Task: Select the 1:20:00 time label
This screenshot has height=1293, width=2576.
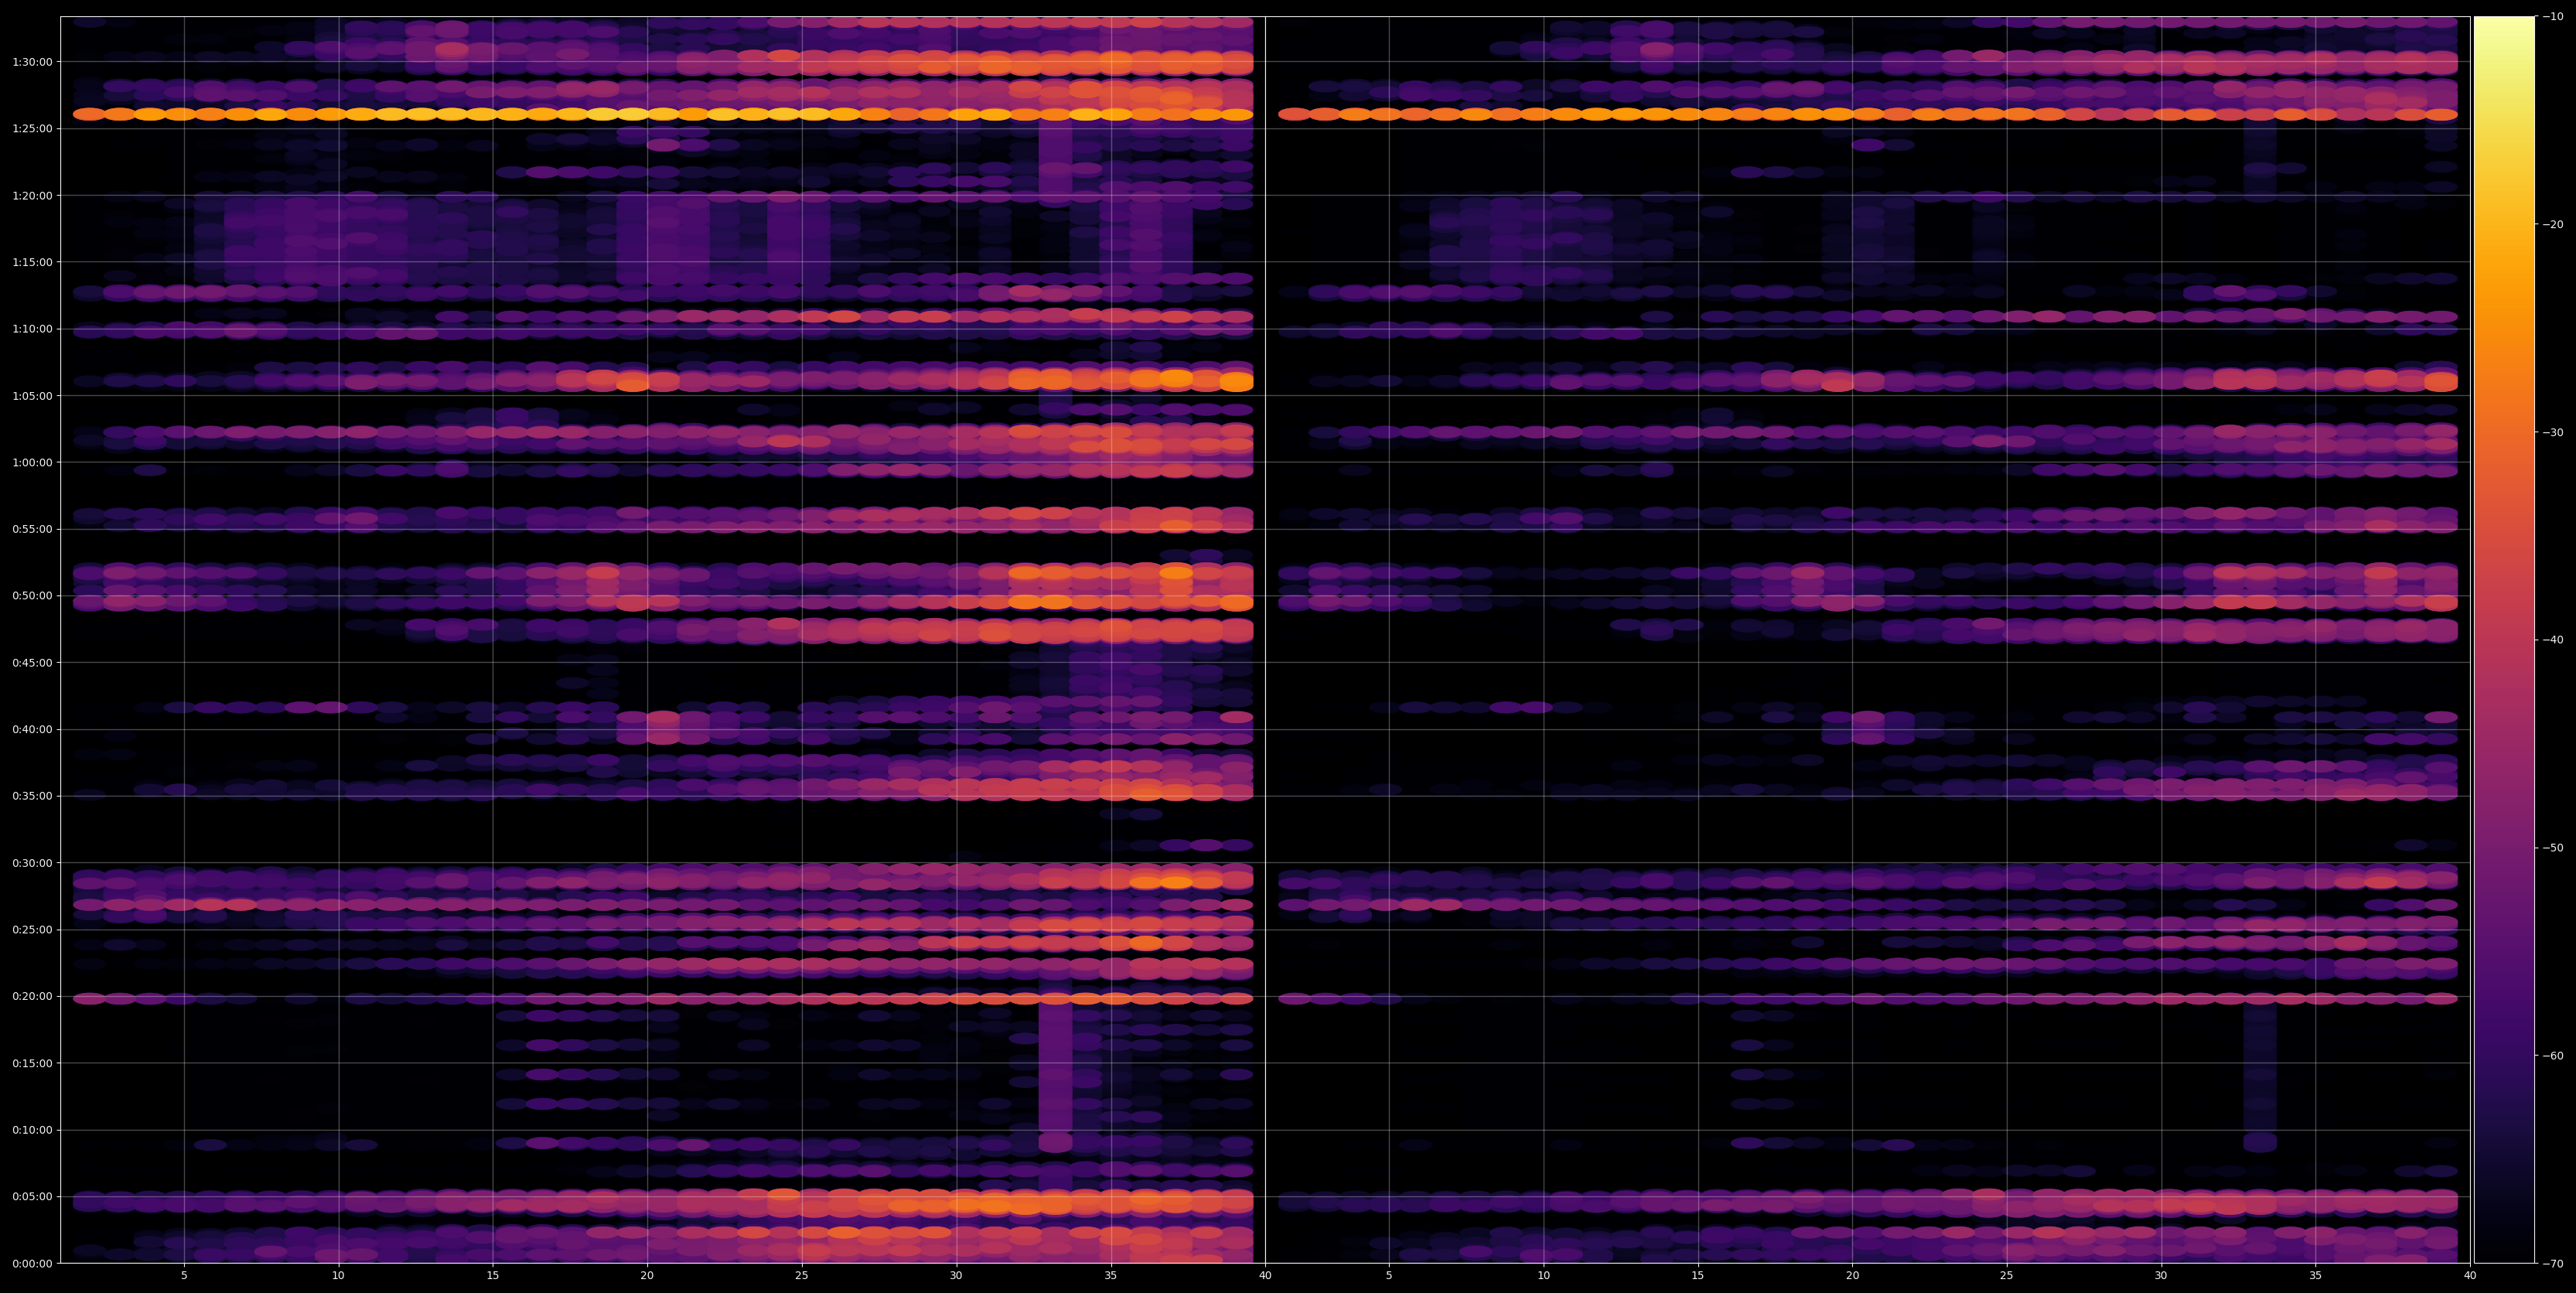Action: click(32, 195)
